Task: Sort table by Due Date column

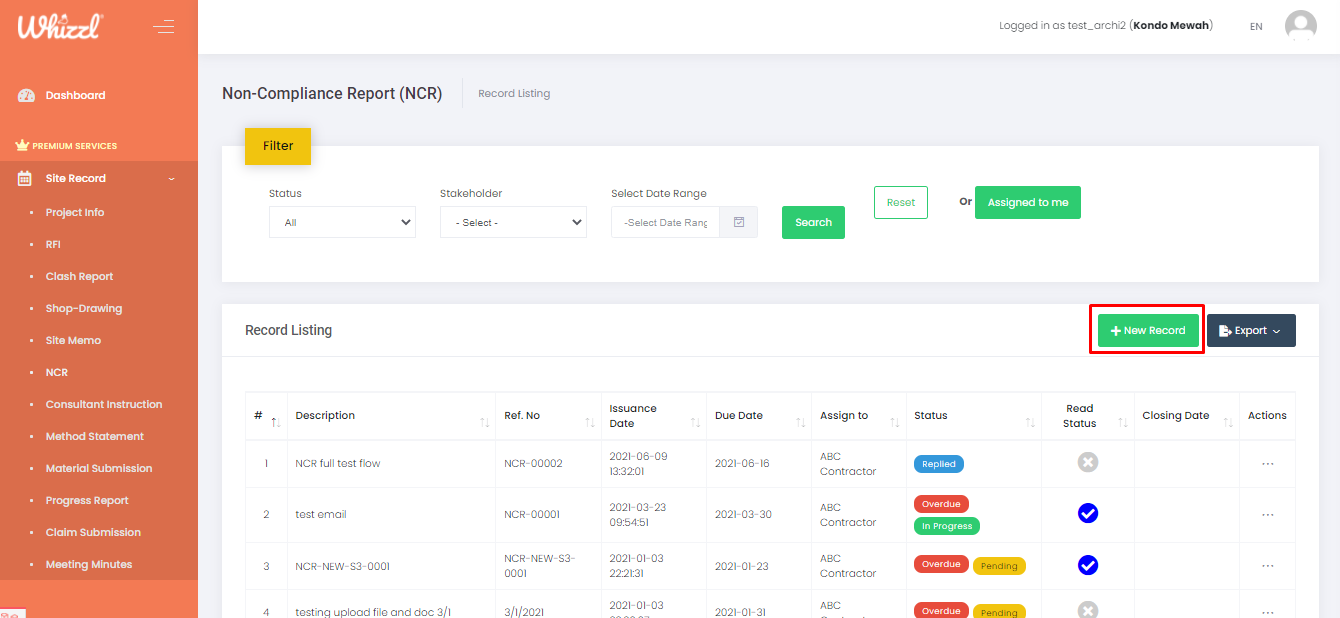Action: pyautogui.click(x=738, y=416)
